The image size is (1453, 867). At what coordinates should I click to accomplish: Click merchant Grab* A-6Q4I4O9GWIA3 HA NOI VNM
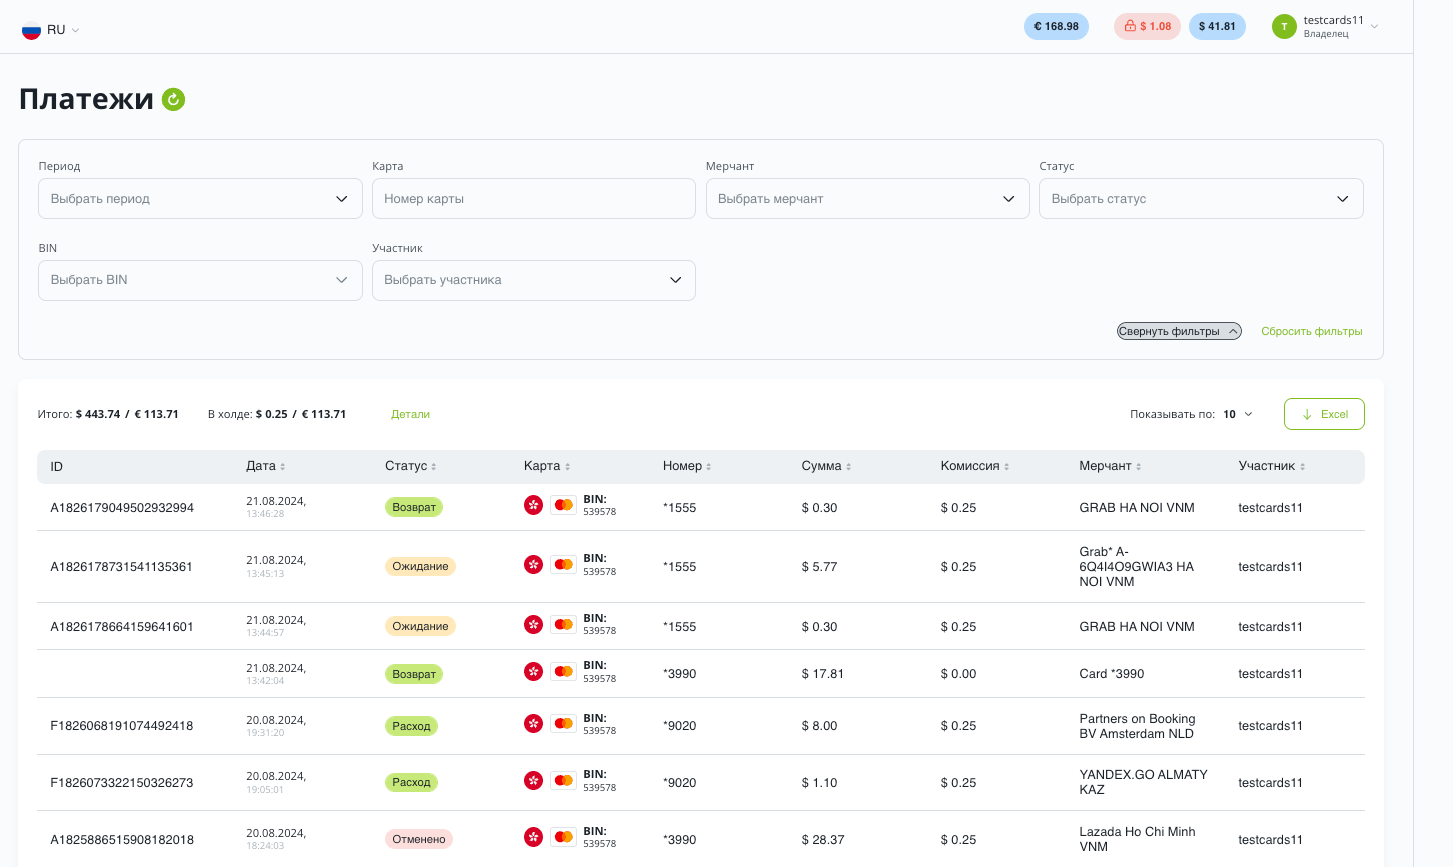pyautogui.click(x=1137, y=566)
